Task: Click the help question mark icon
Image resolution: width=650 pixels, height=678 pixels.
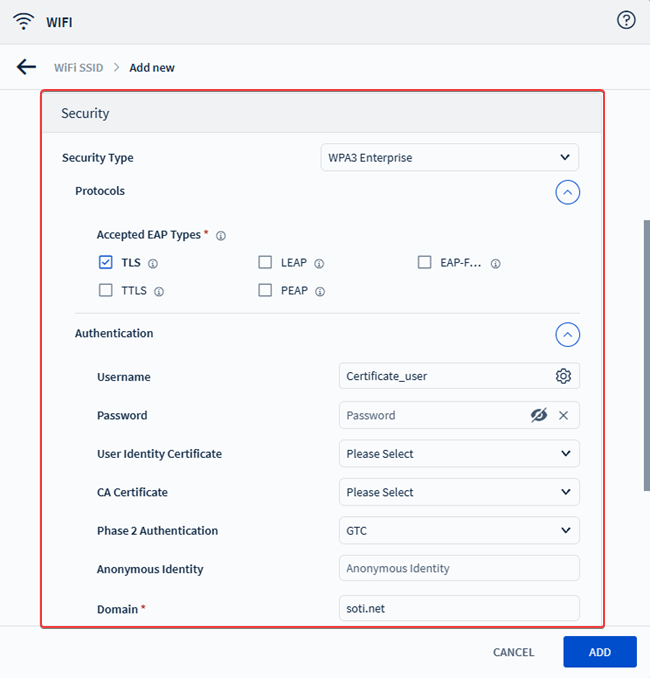Action: tap(626, 20)
